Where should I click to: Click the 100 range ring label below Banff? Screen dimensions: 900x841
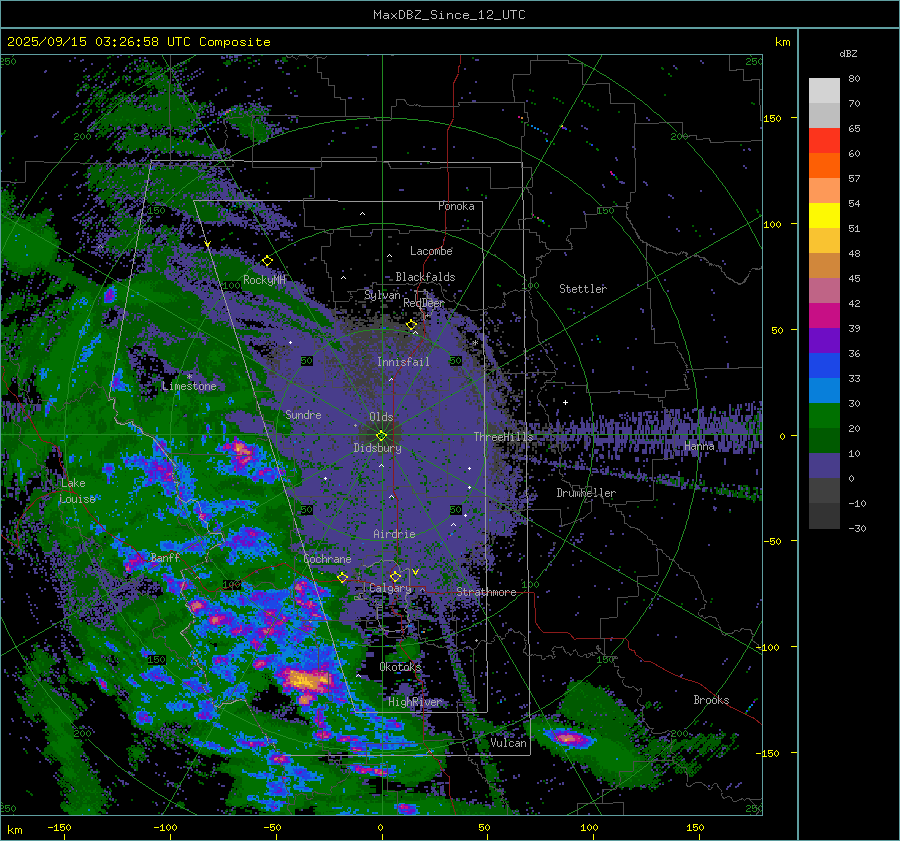point(232,584)
